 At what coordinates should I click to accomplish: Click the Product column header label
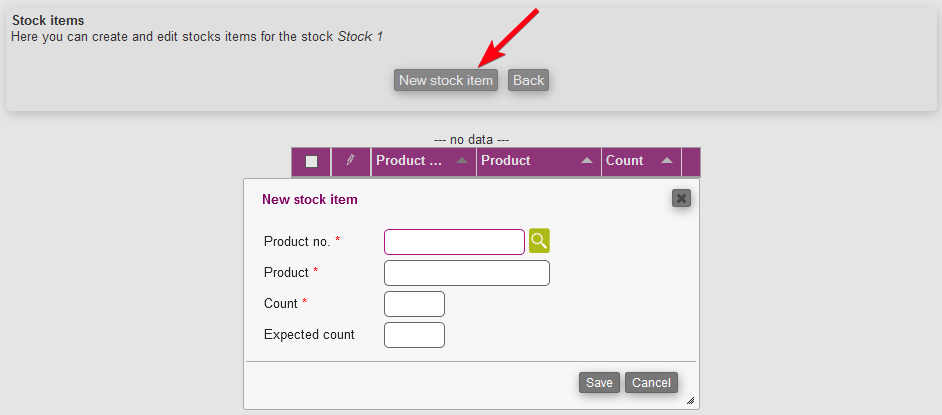[x=506, y=161]
